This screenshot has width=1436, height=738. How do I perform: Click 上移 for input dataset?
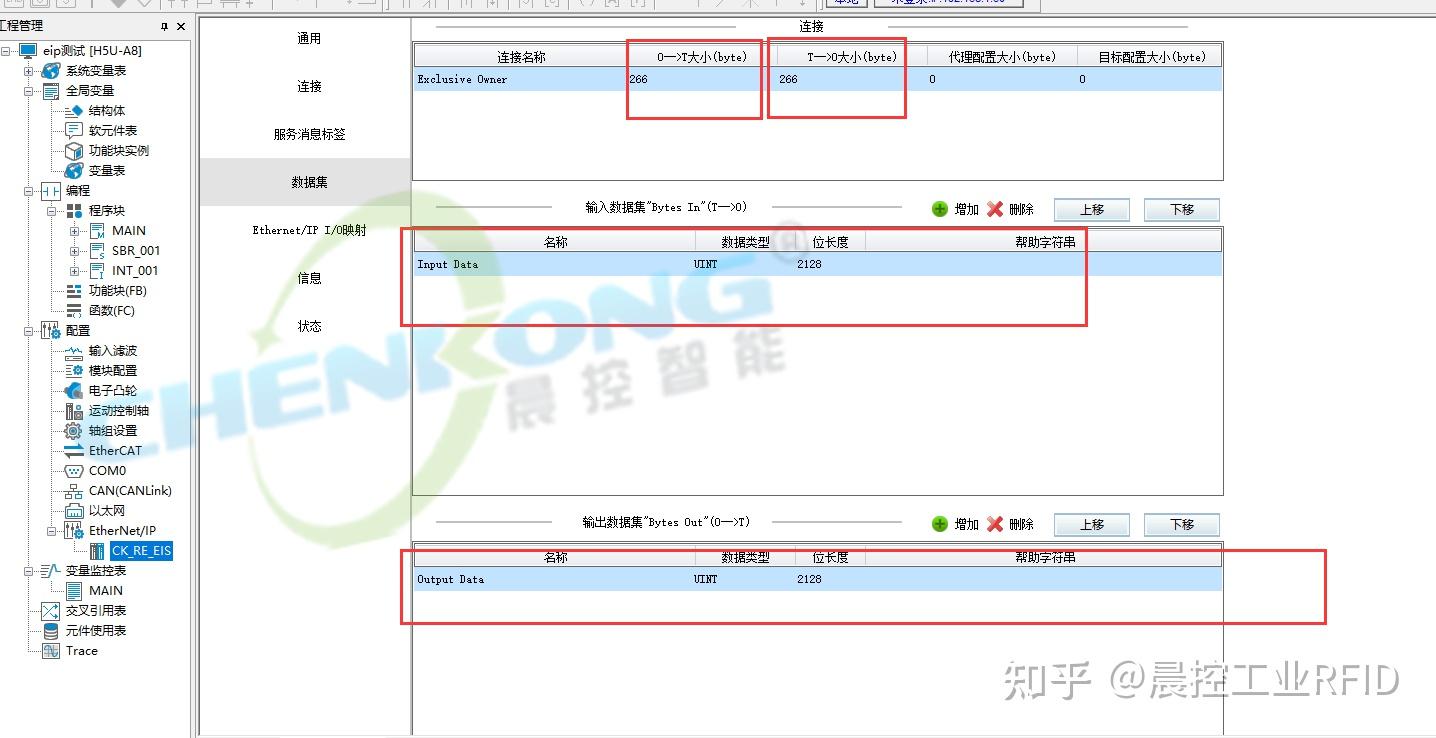(x=1091, y=210)
